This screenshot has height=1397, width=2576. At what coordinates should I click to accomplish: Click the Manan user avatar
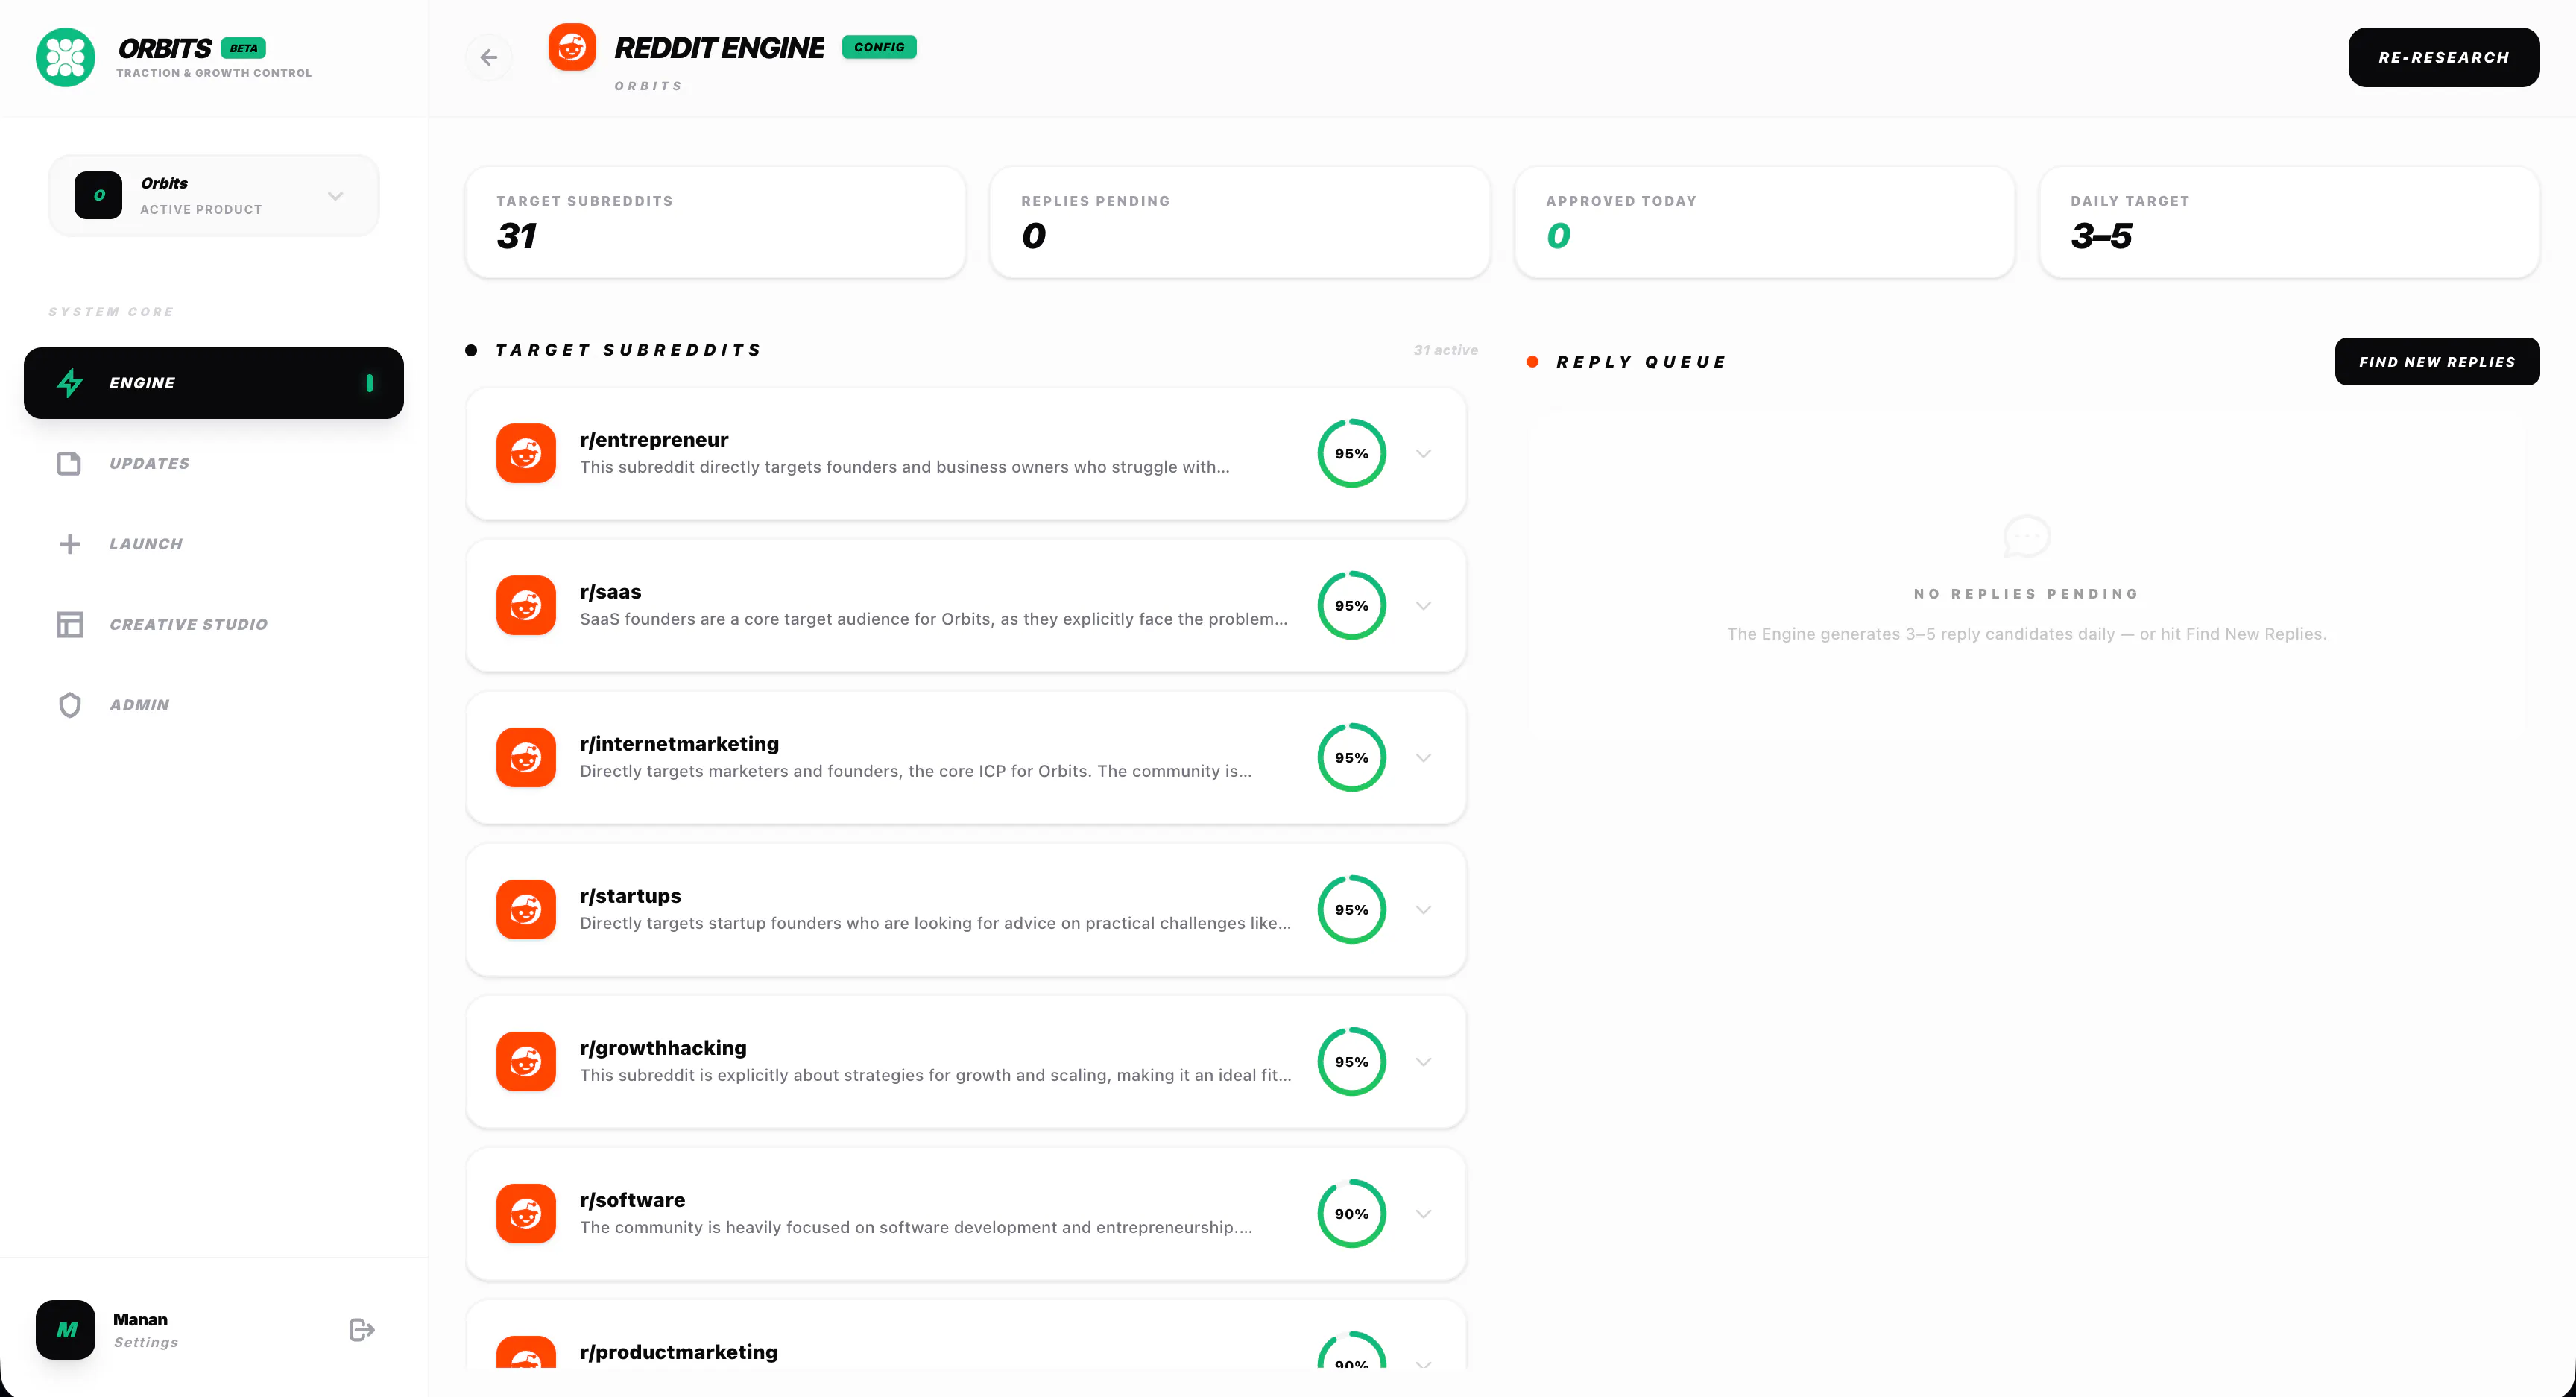pos(65,1329)
